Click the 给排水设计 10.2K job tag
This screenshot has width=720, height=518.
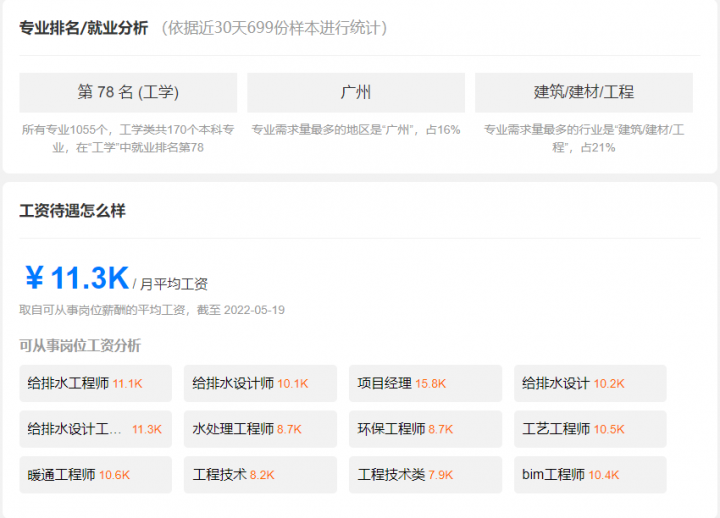coord(590,383)
